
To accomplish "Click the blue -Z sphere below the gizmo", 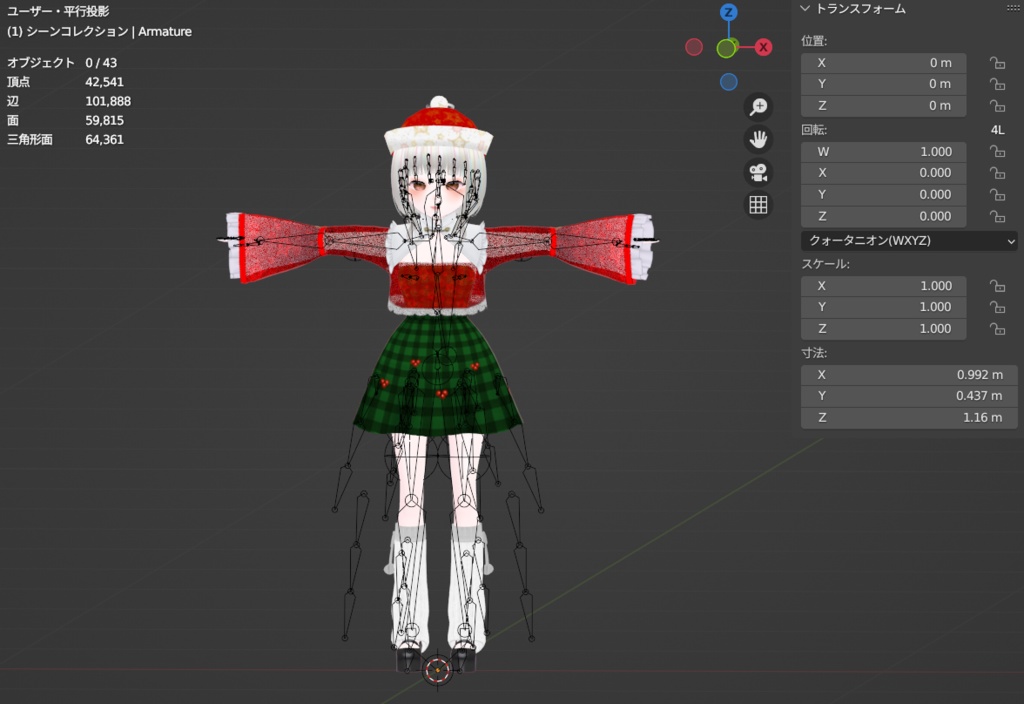I will pos(727,81).
